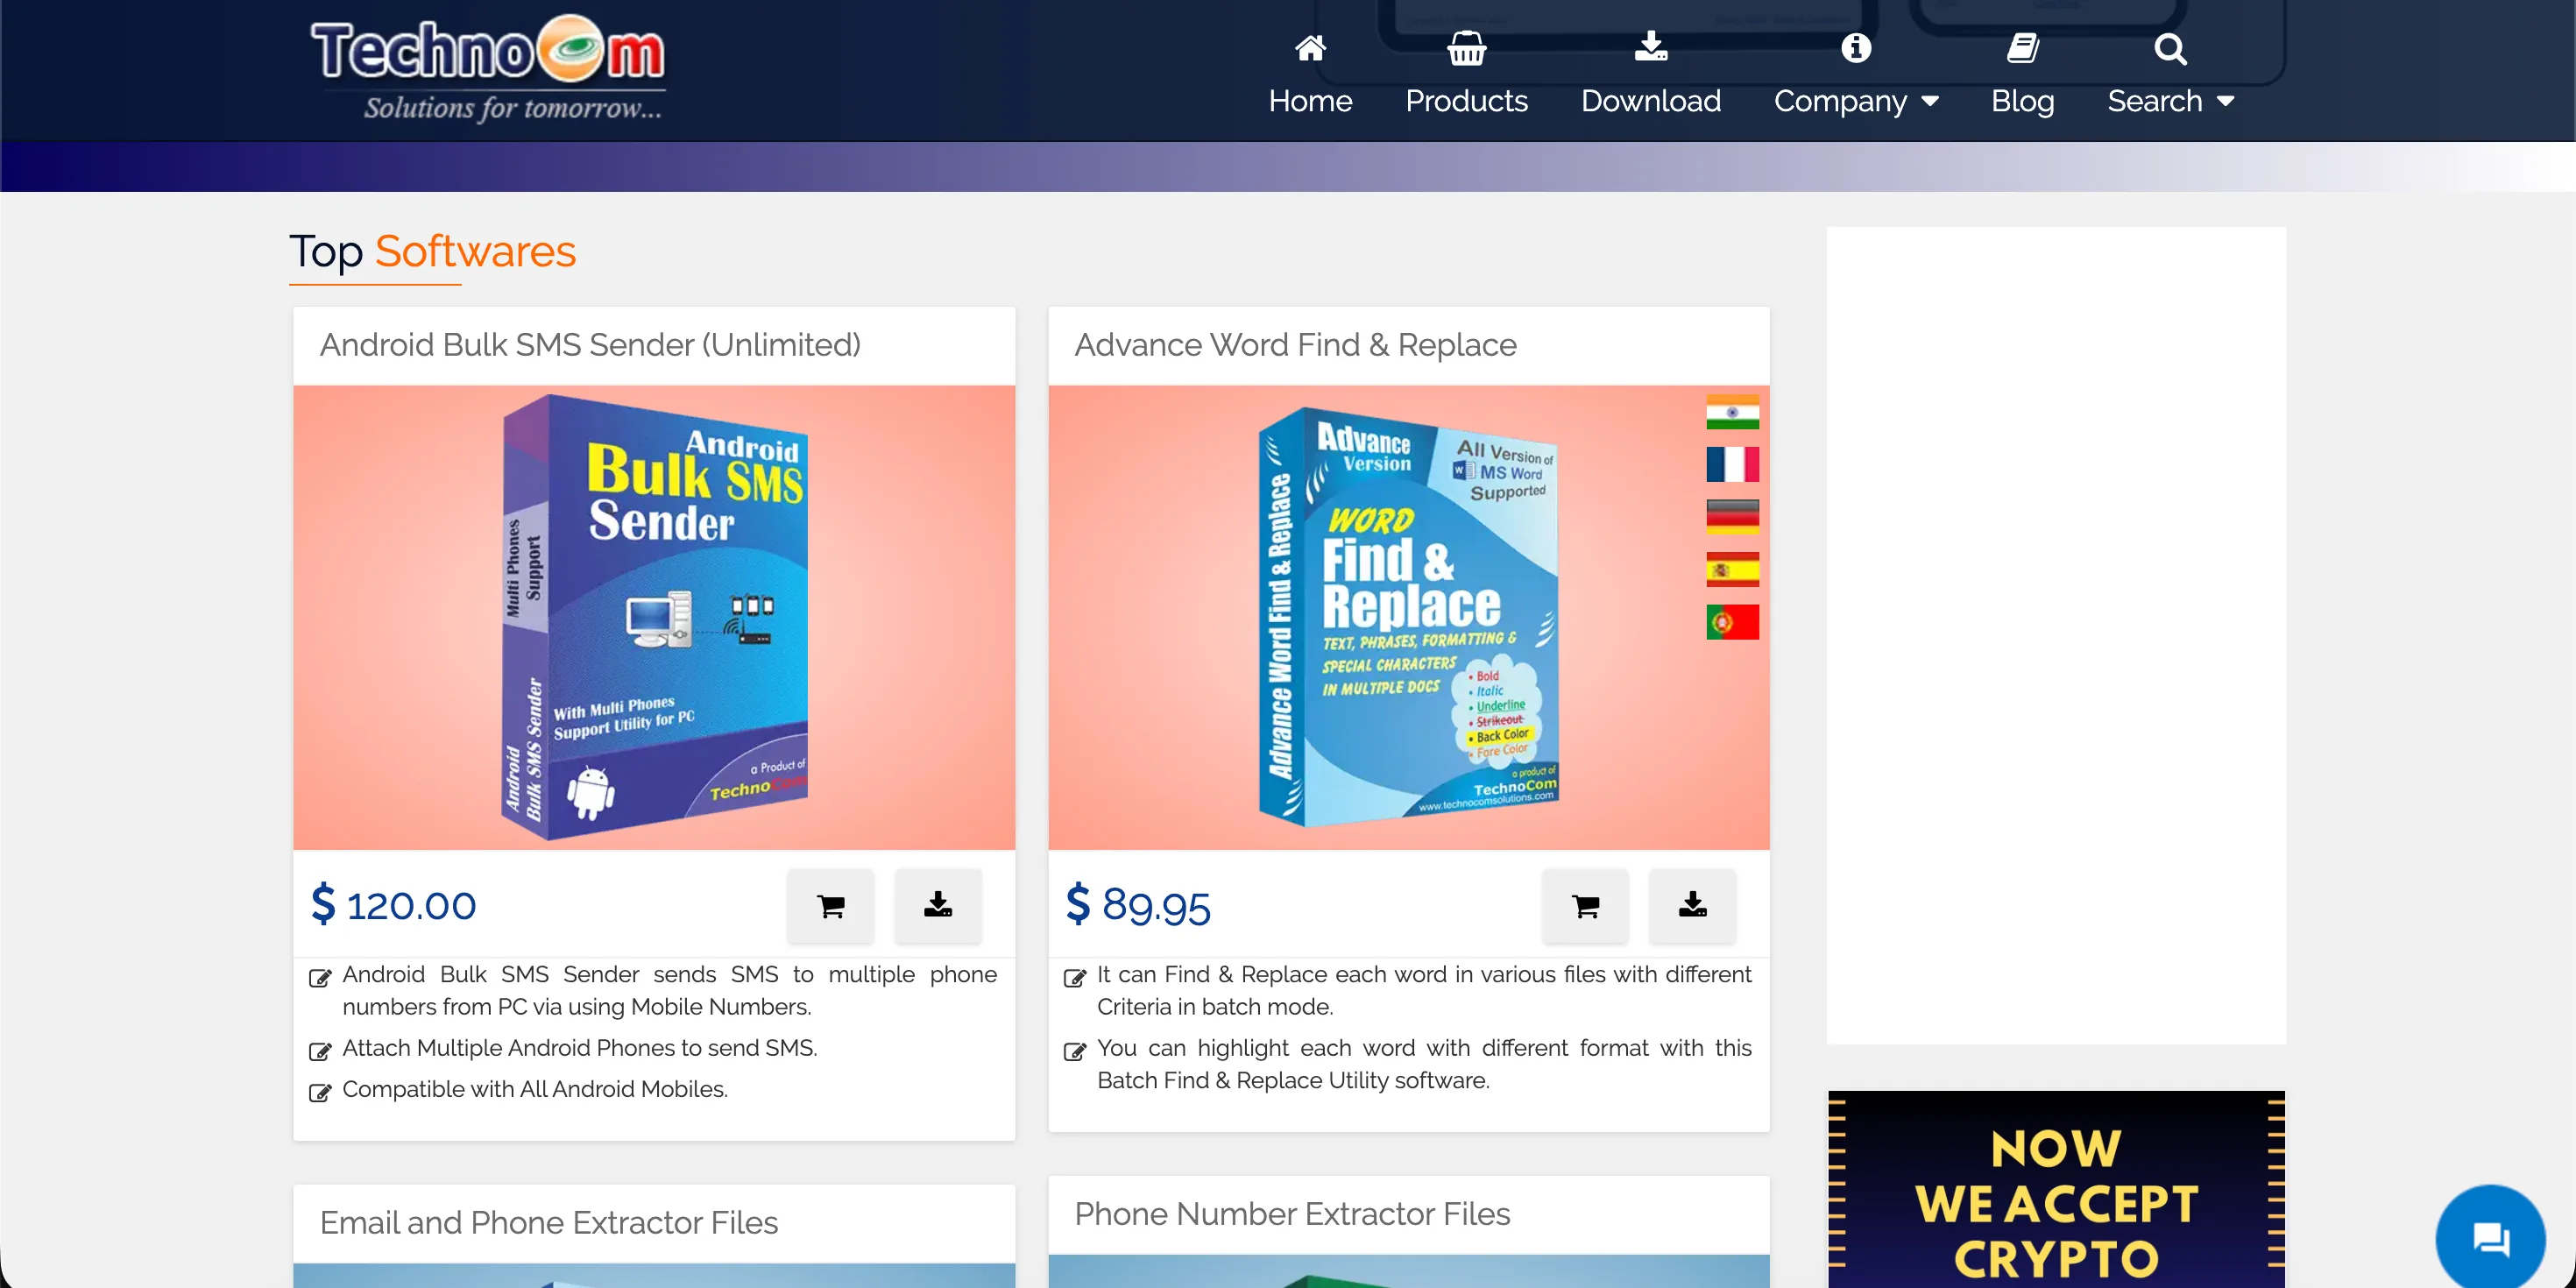Click the We Accept Crypto banner
The image size is (2576, 1288).
point(2056,1189)
